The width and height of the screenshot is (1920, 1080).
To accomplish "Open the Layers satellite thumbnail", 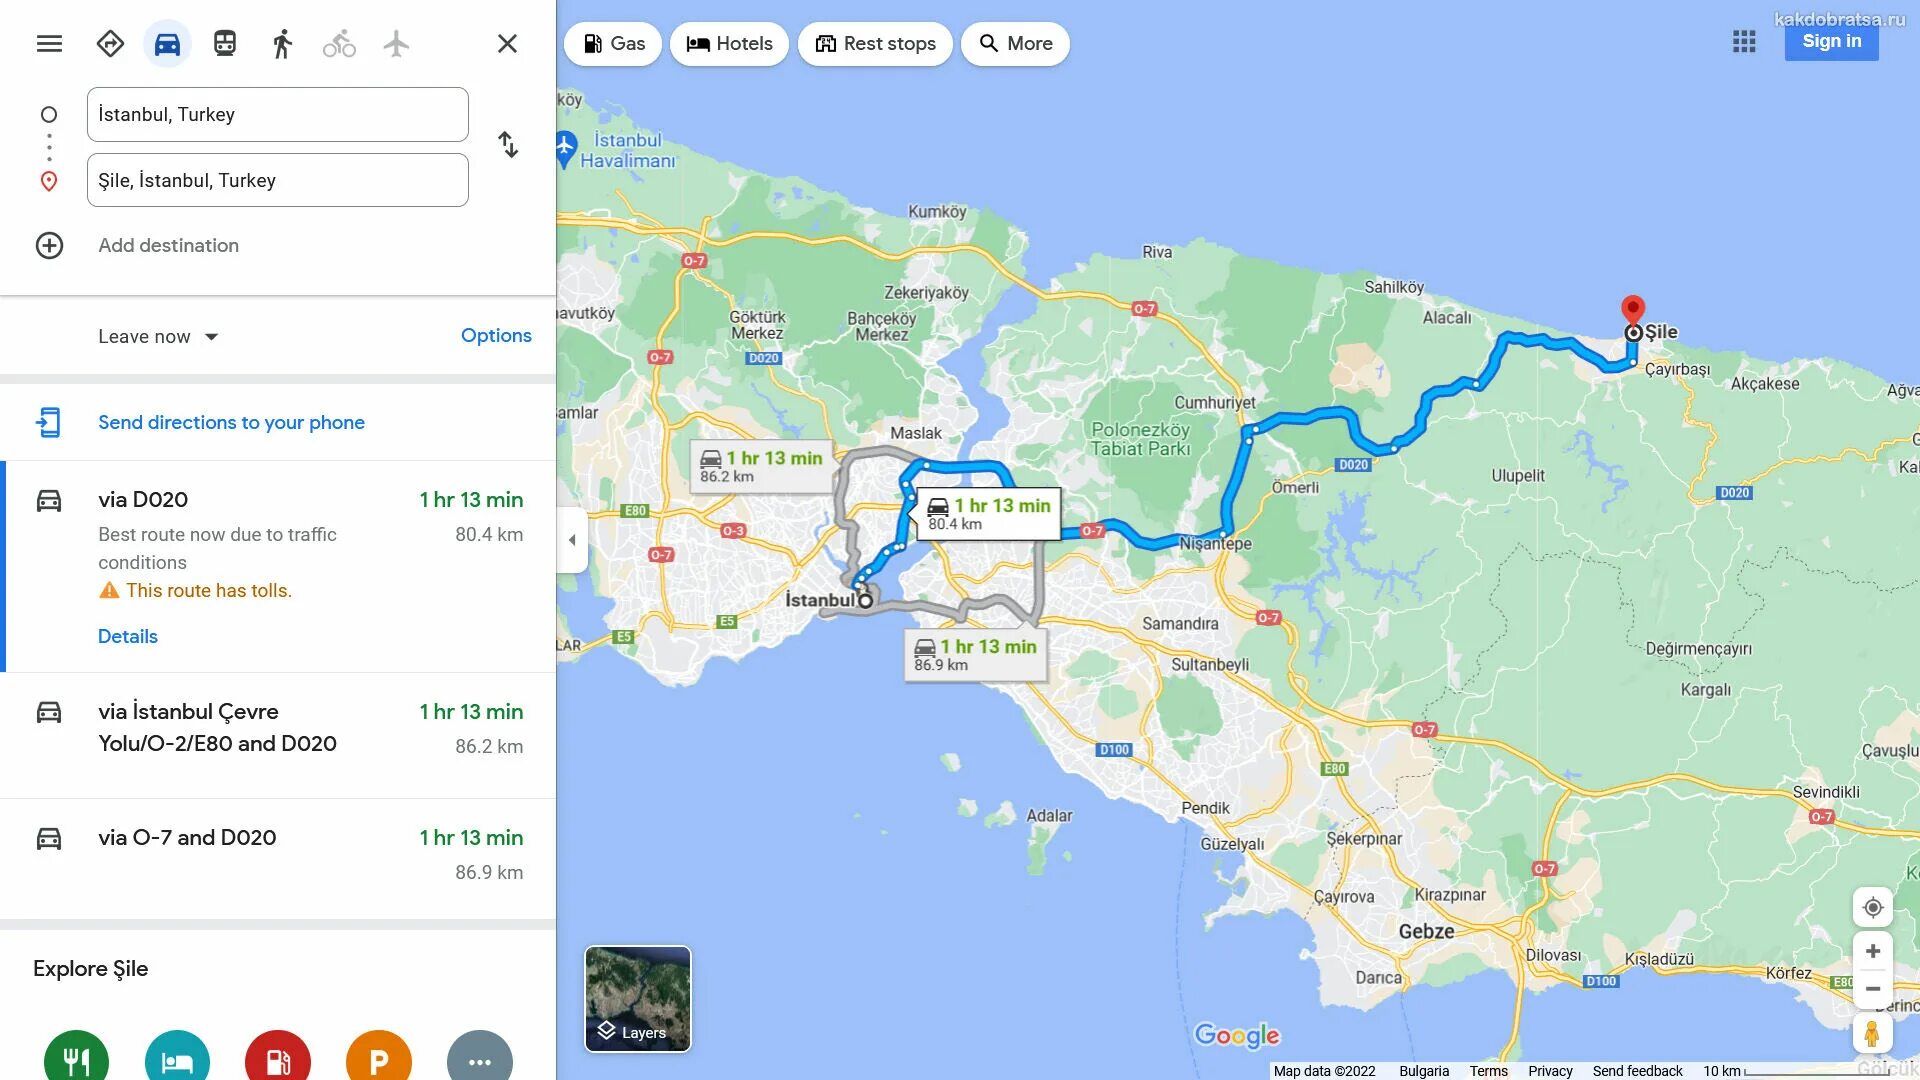I will (638, 999).
